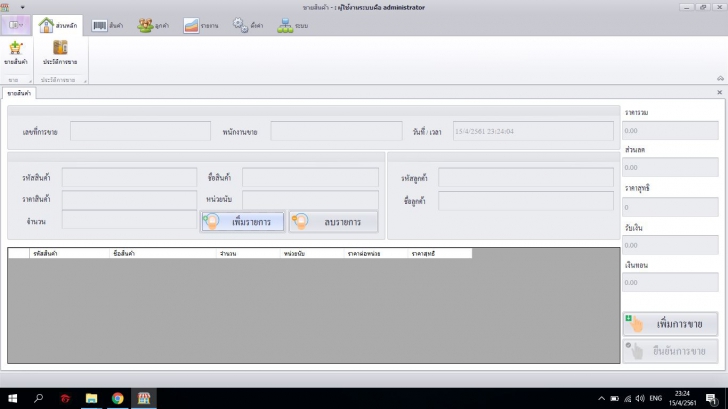Sort by the จำนวน table column header
The width and height of the screenshot is (728, 409).
[x=248, y=253]
